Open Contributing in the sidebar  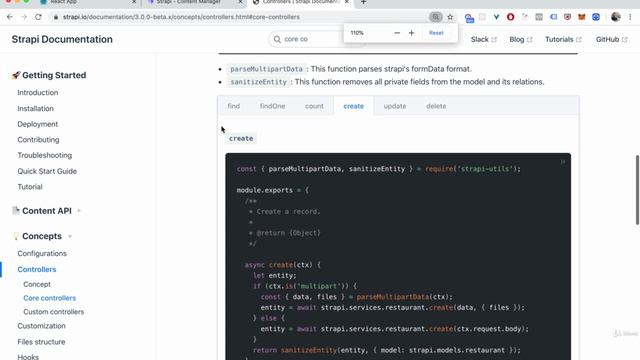pyautogui.click(x=38, y=140)
